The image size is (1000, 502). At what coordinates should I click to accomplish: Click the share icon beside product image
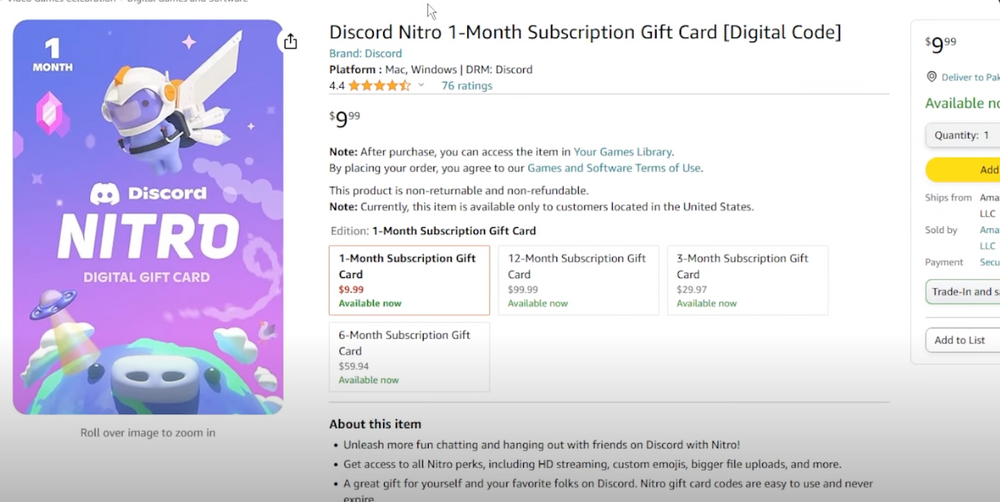(290, 41)
